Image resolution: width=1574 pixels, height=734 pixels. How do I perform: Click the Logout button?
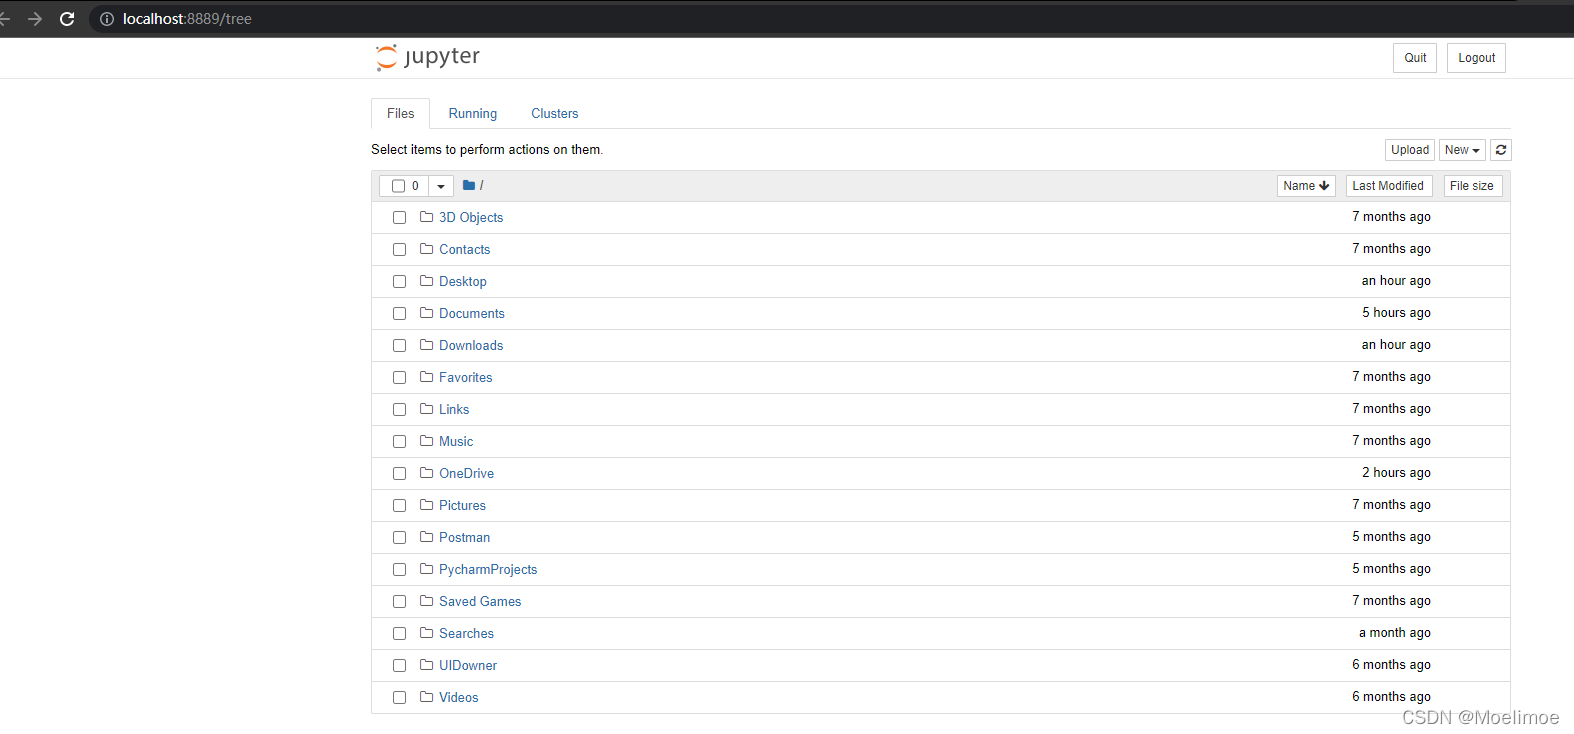pyautogui.click(x=1476, y=58)
